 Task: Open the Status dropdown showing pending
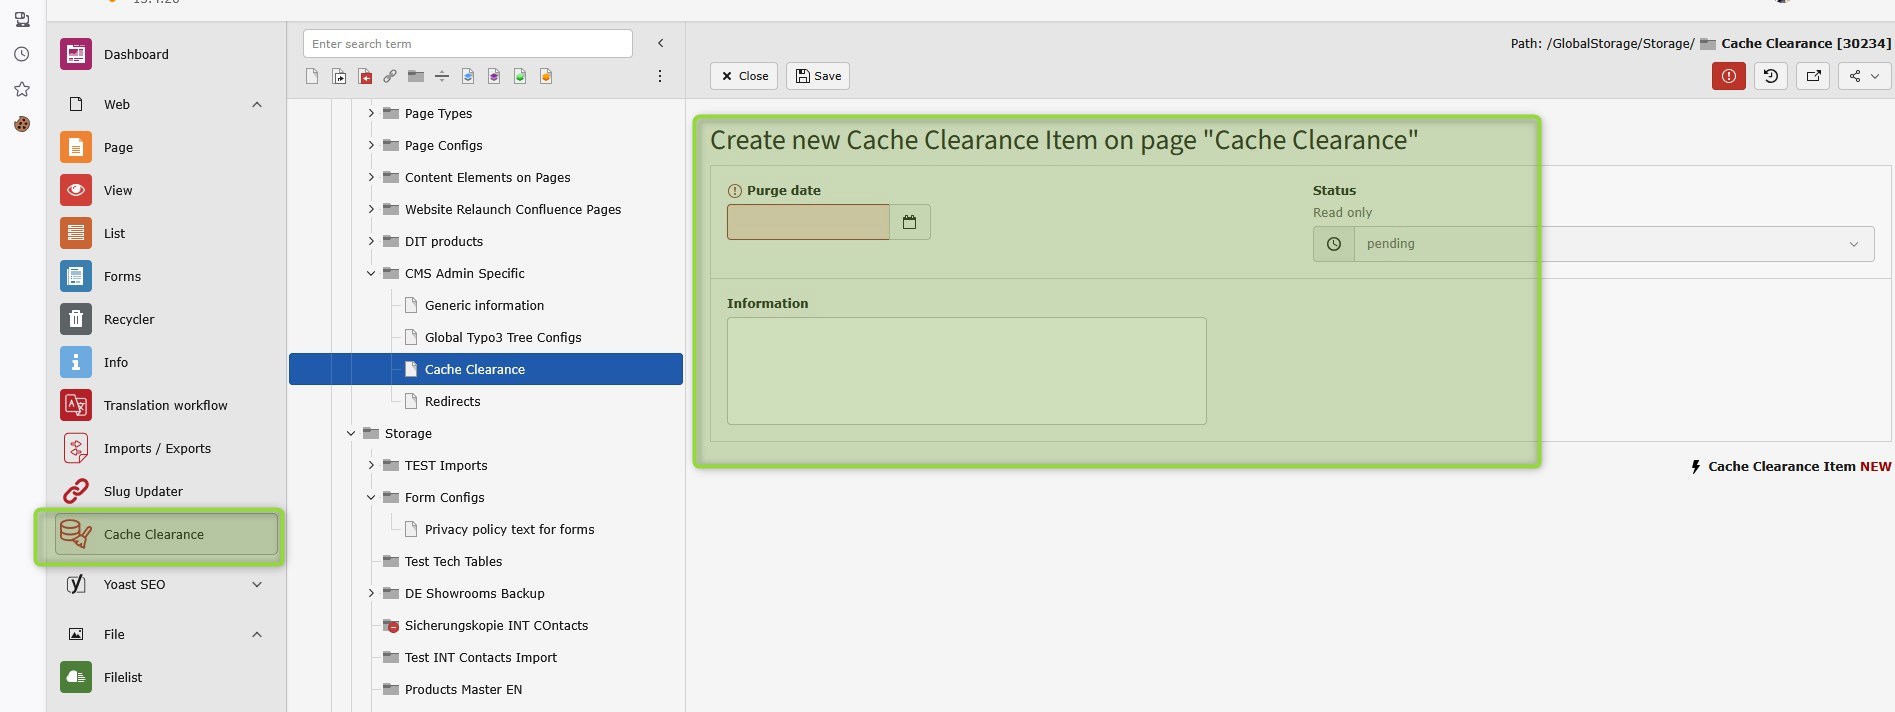pos(1612,244)
